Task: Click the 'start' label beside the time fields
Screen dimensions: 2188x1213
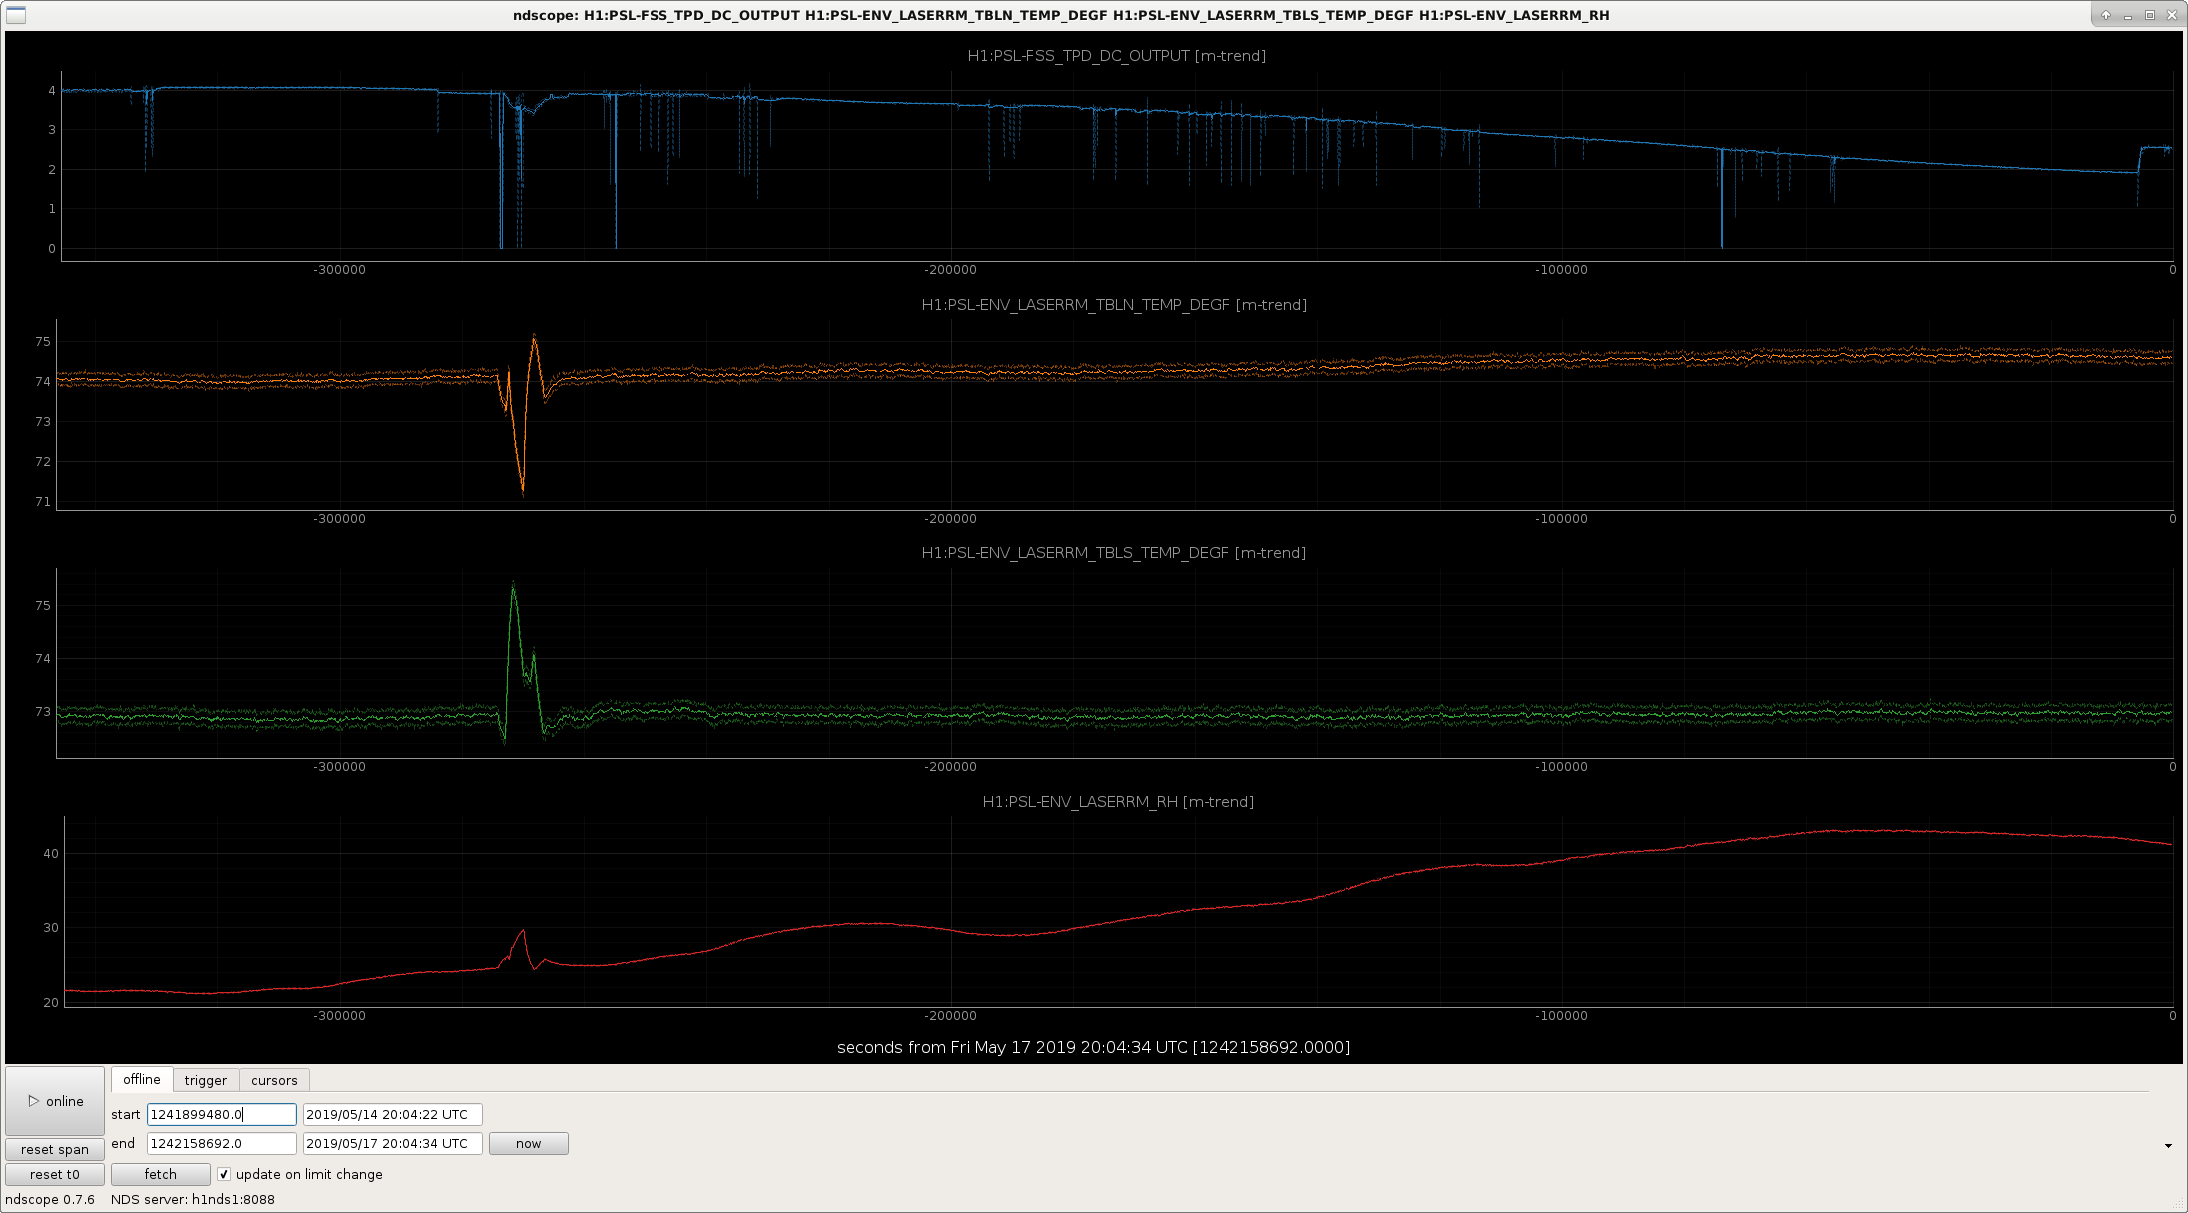Action: [126, 1114]
